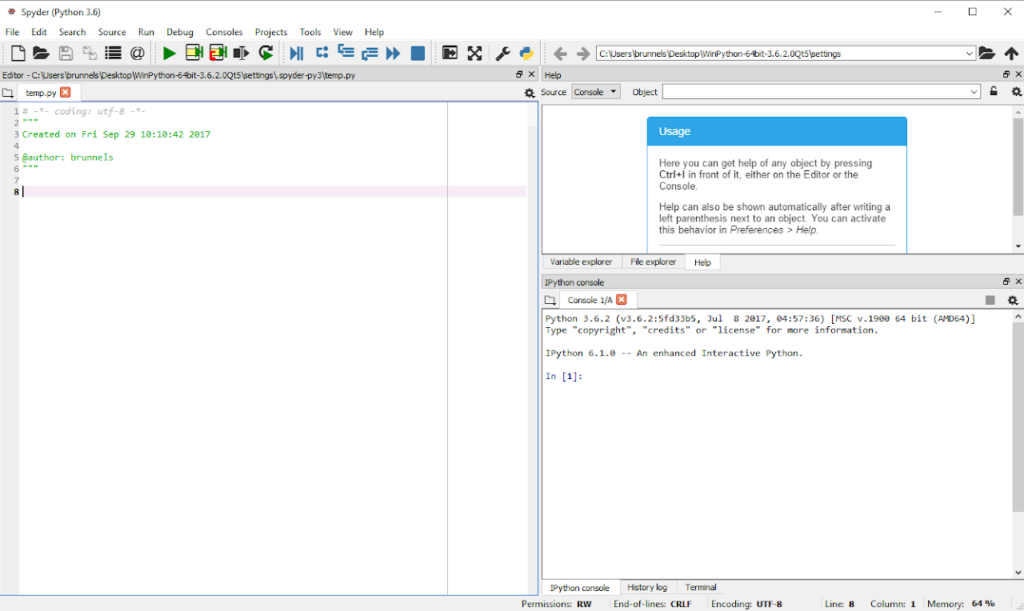The width and height of the screenshot is (1024, 611).
Task: Open the Edit menu
Action: 39,32
